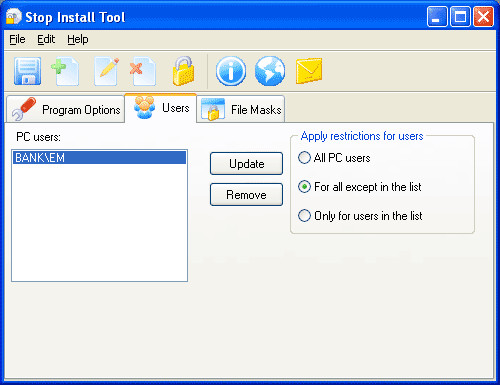Select Only for users in the list
The image size is (500, 385).
point(360,216)
